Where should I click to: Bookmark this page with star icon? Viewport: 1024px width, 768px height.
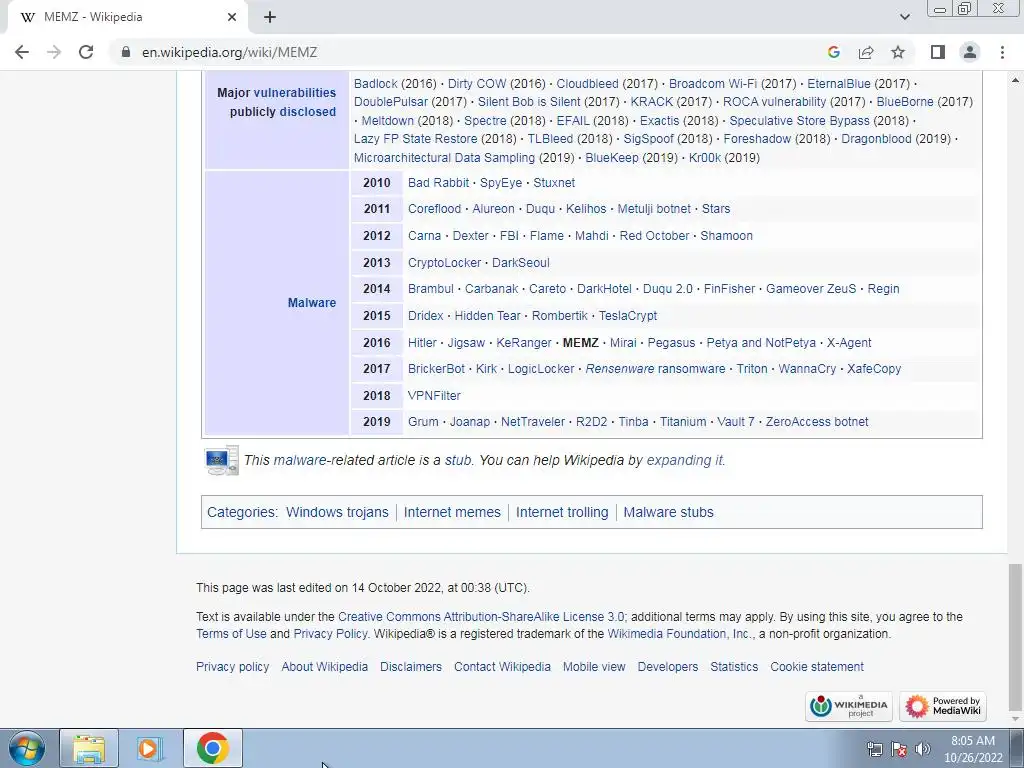click(898, 52)
